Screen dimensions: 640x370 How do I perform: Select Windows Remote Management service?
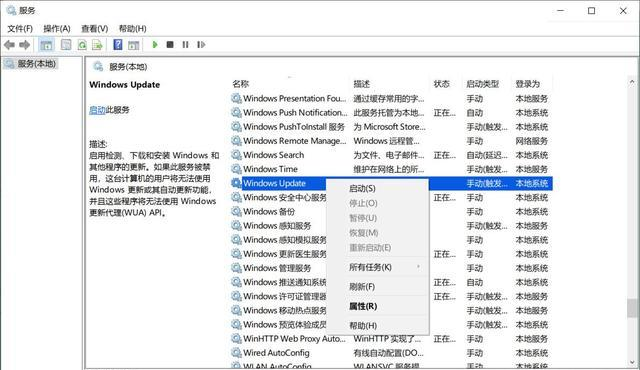tap(391, 141)
